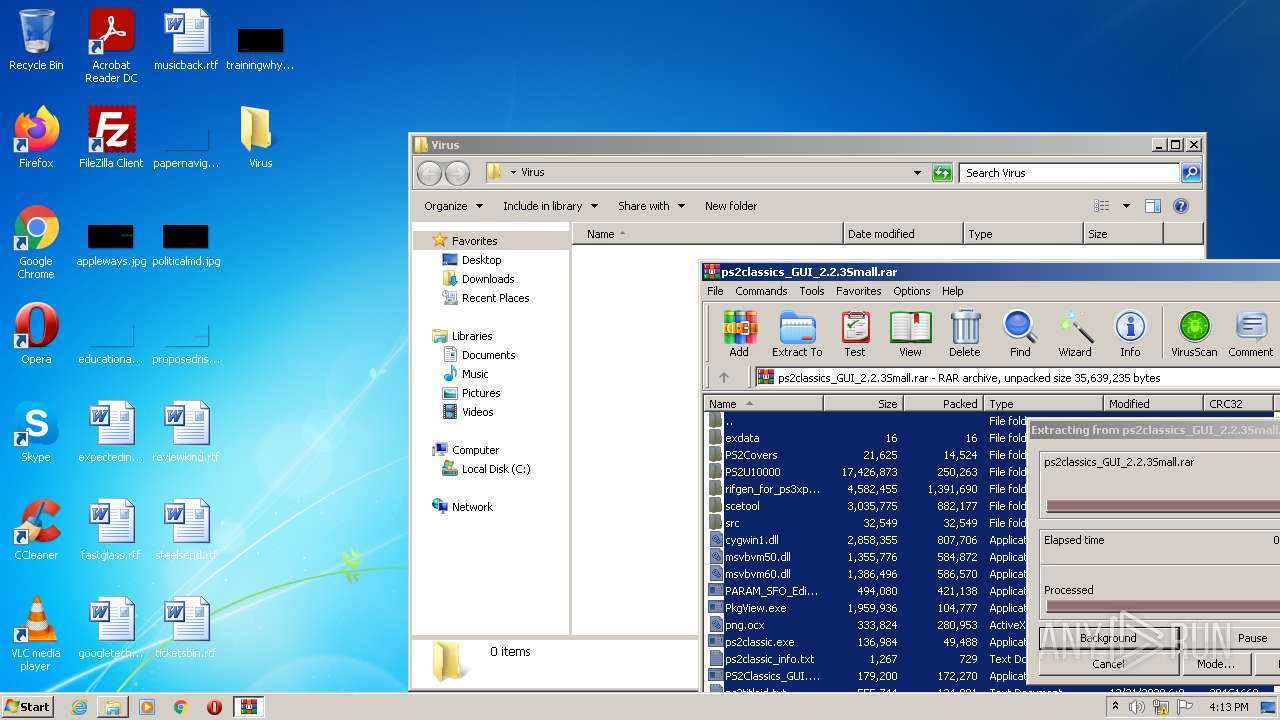Click the Search Virus input field

[x=1069, y=173]
